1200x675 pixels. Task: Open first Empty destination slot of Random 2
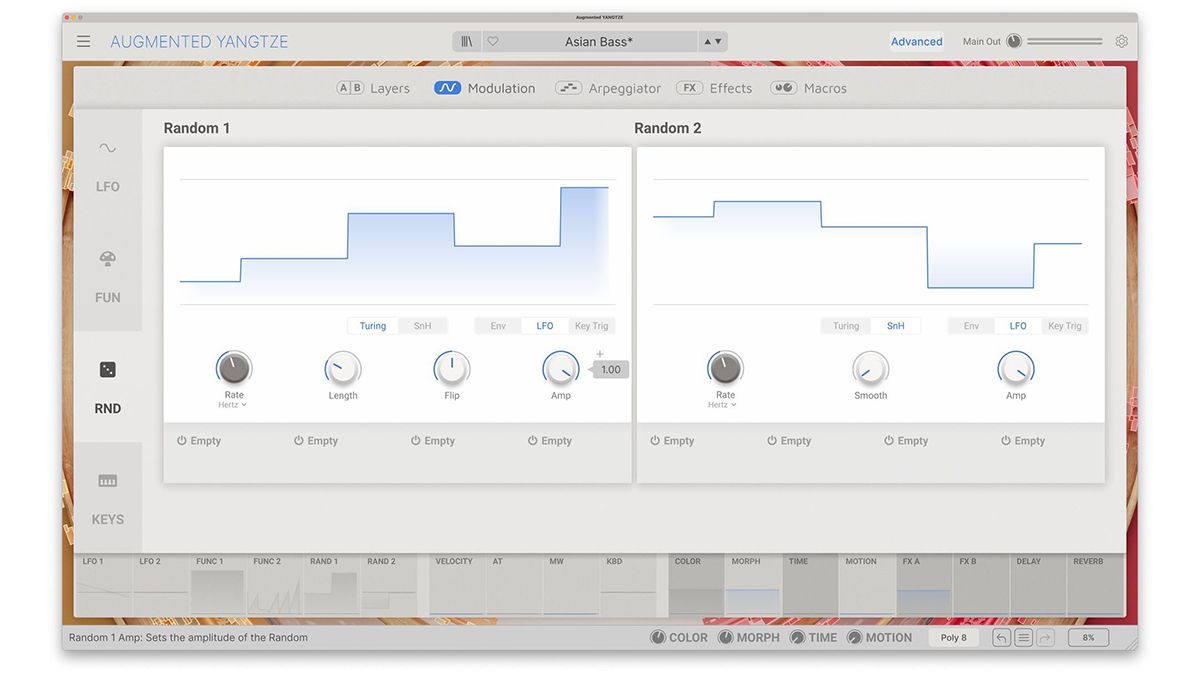coord(673,441)
